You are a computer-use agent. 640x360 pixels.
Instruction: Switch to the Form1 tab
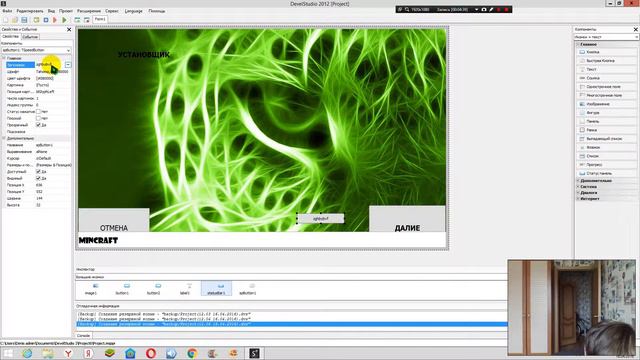[100, 19]
